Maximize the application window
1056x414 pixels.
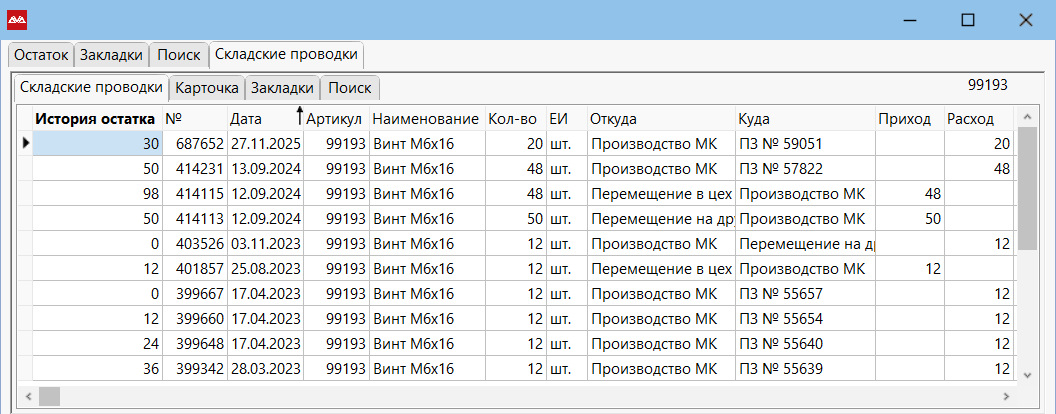pos(967,20)
